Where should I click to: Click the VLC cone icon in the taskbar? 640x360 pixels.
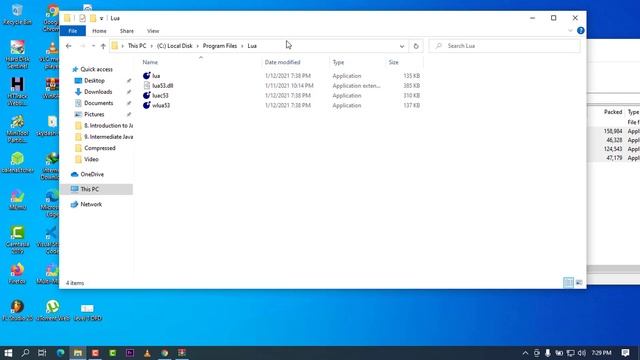(x=147, y=353)
